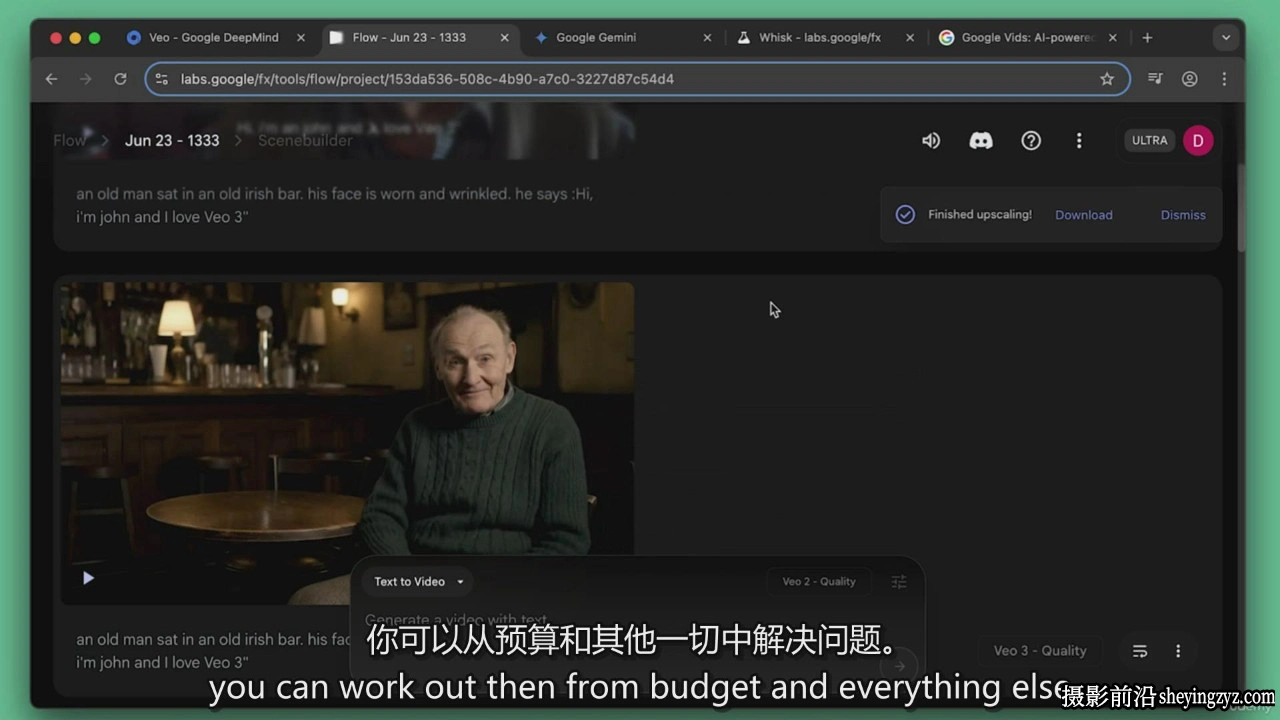Switch to the Google Vids tab
Screen dimensions: 1280x720
click(1027, 38)
